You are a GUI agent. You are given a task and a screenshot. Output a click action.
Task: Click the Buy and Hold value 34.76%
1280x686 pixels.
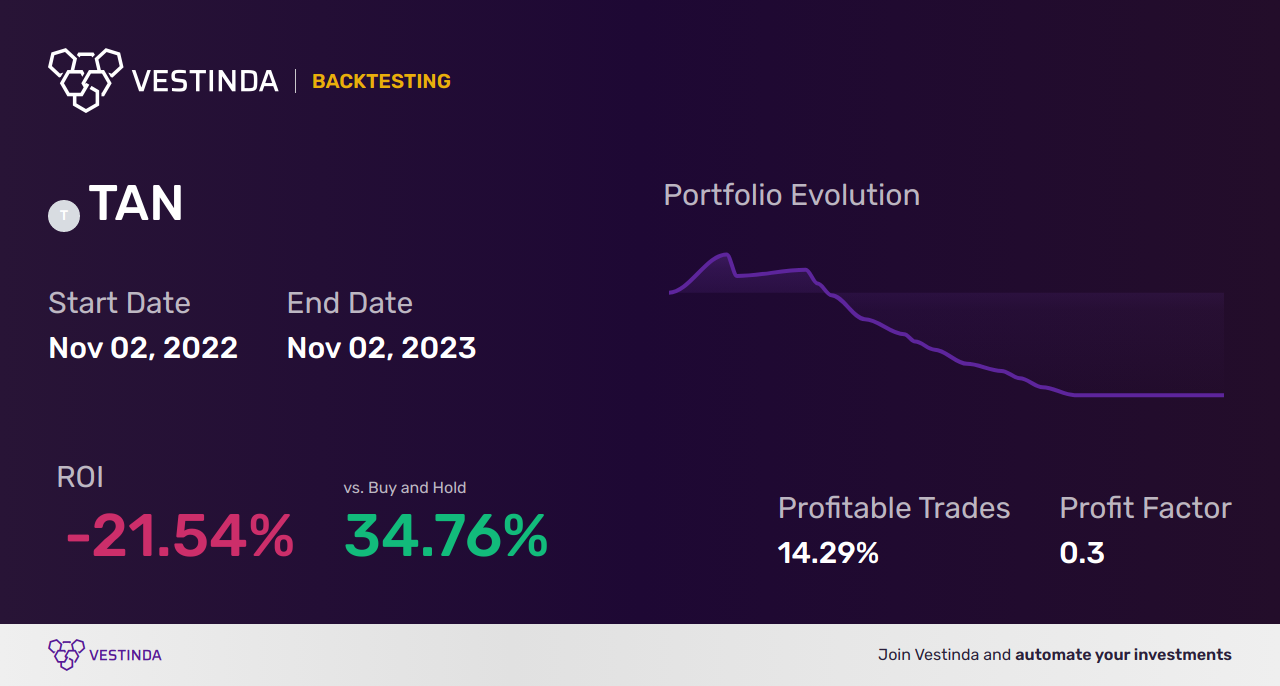[x=446, y=537]
